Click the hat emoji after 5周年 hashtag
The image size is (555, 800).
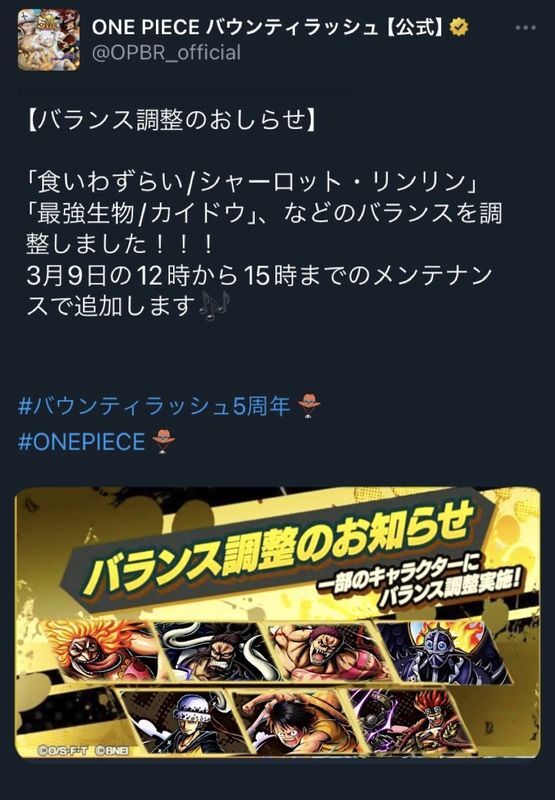pyautogui.click(x=308, y=407)
